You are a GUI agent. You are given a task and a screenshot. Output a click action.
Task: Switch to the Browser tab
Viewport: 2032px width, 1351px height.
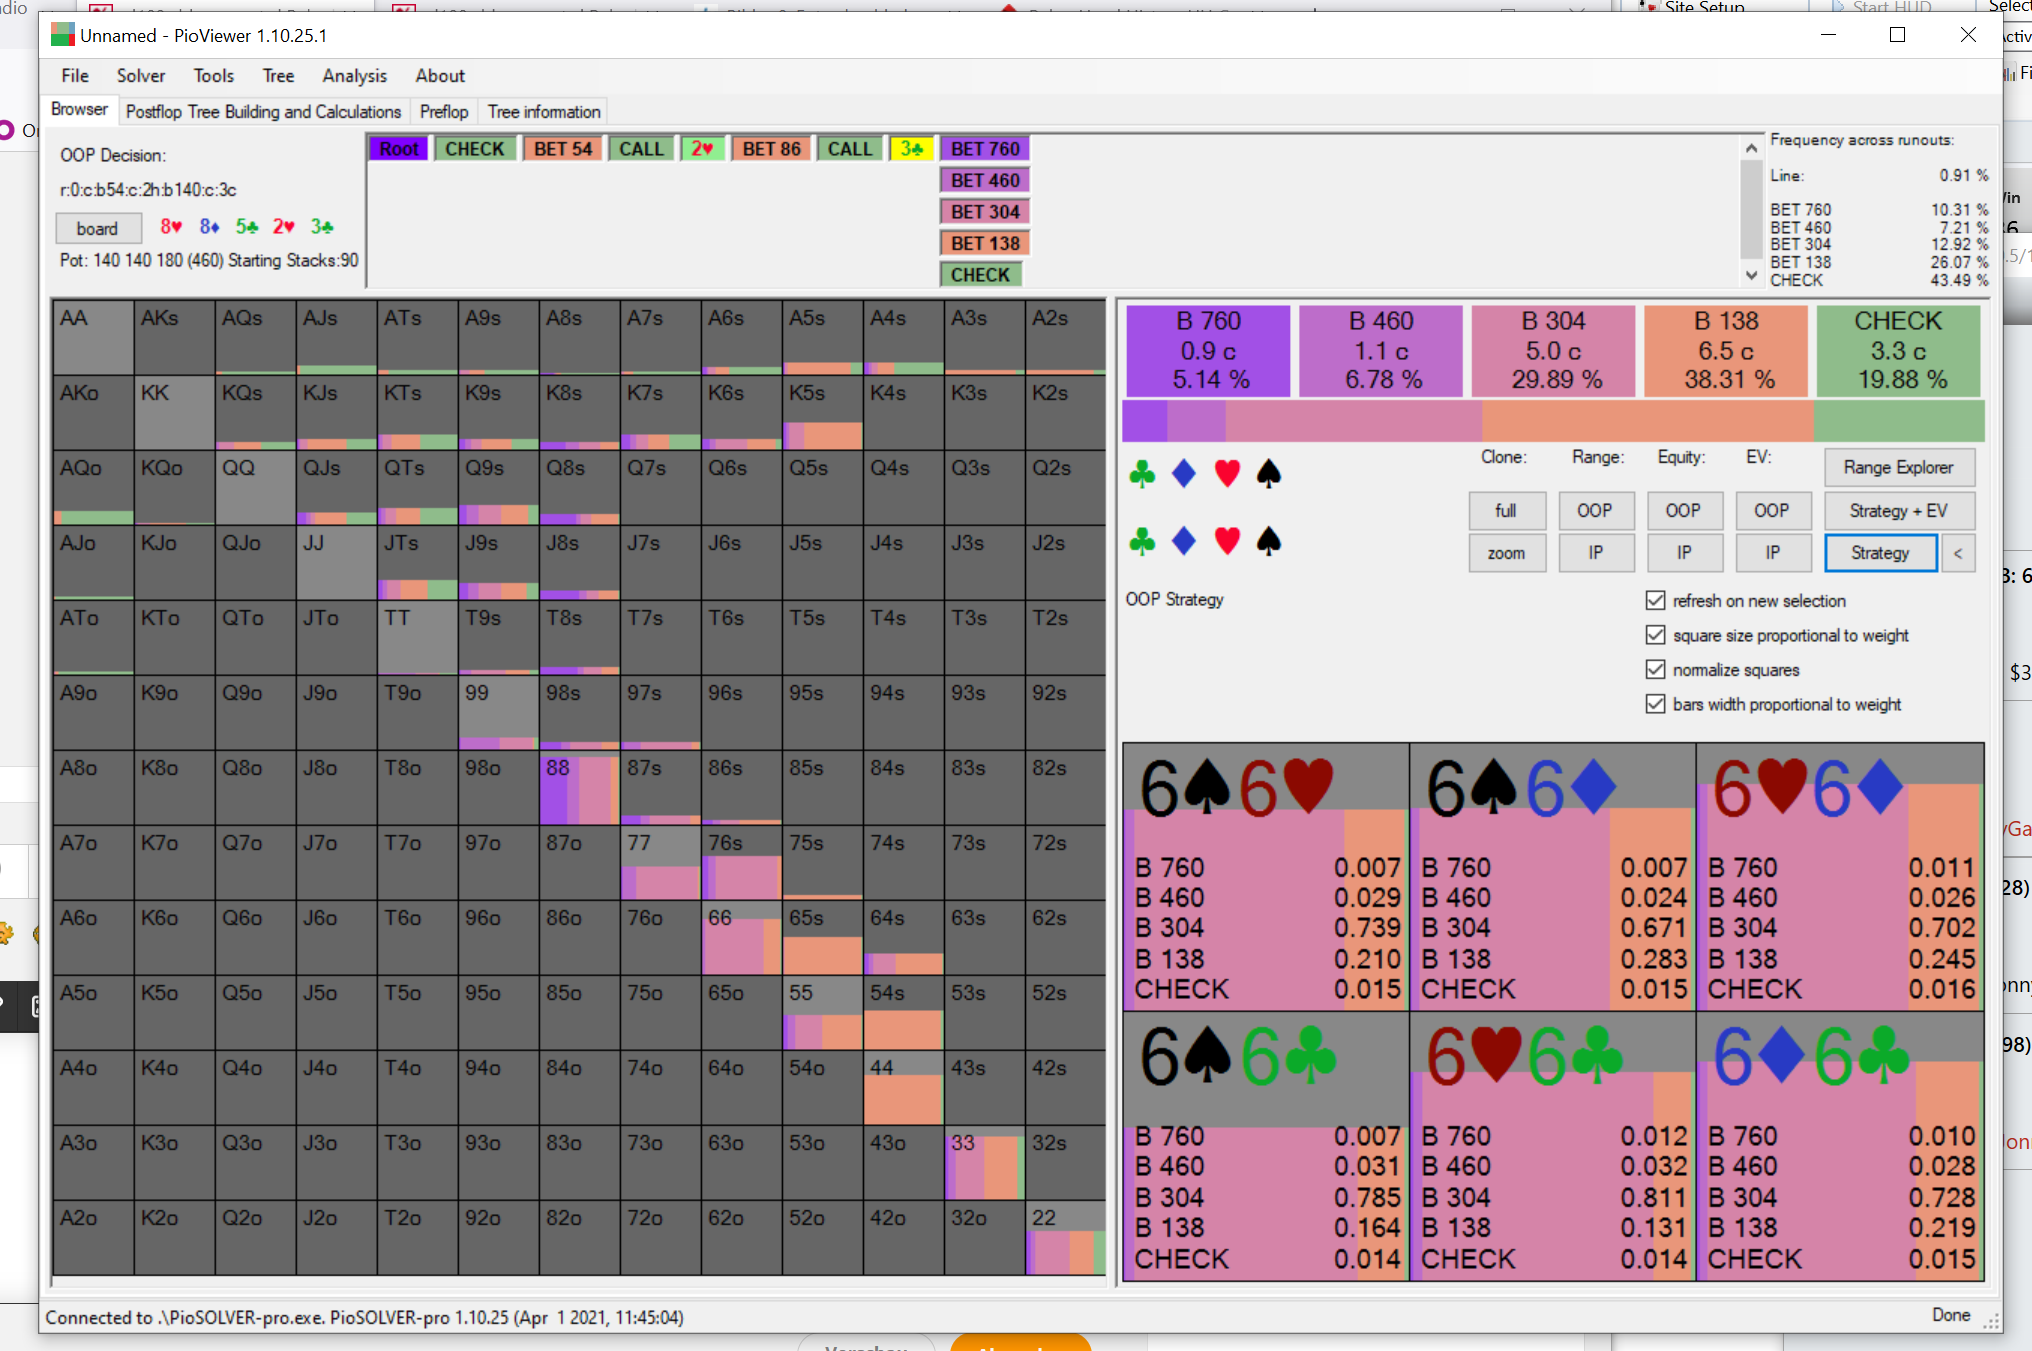tap(79, 110)
